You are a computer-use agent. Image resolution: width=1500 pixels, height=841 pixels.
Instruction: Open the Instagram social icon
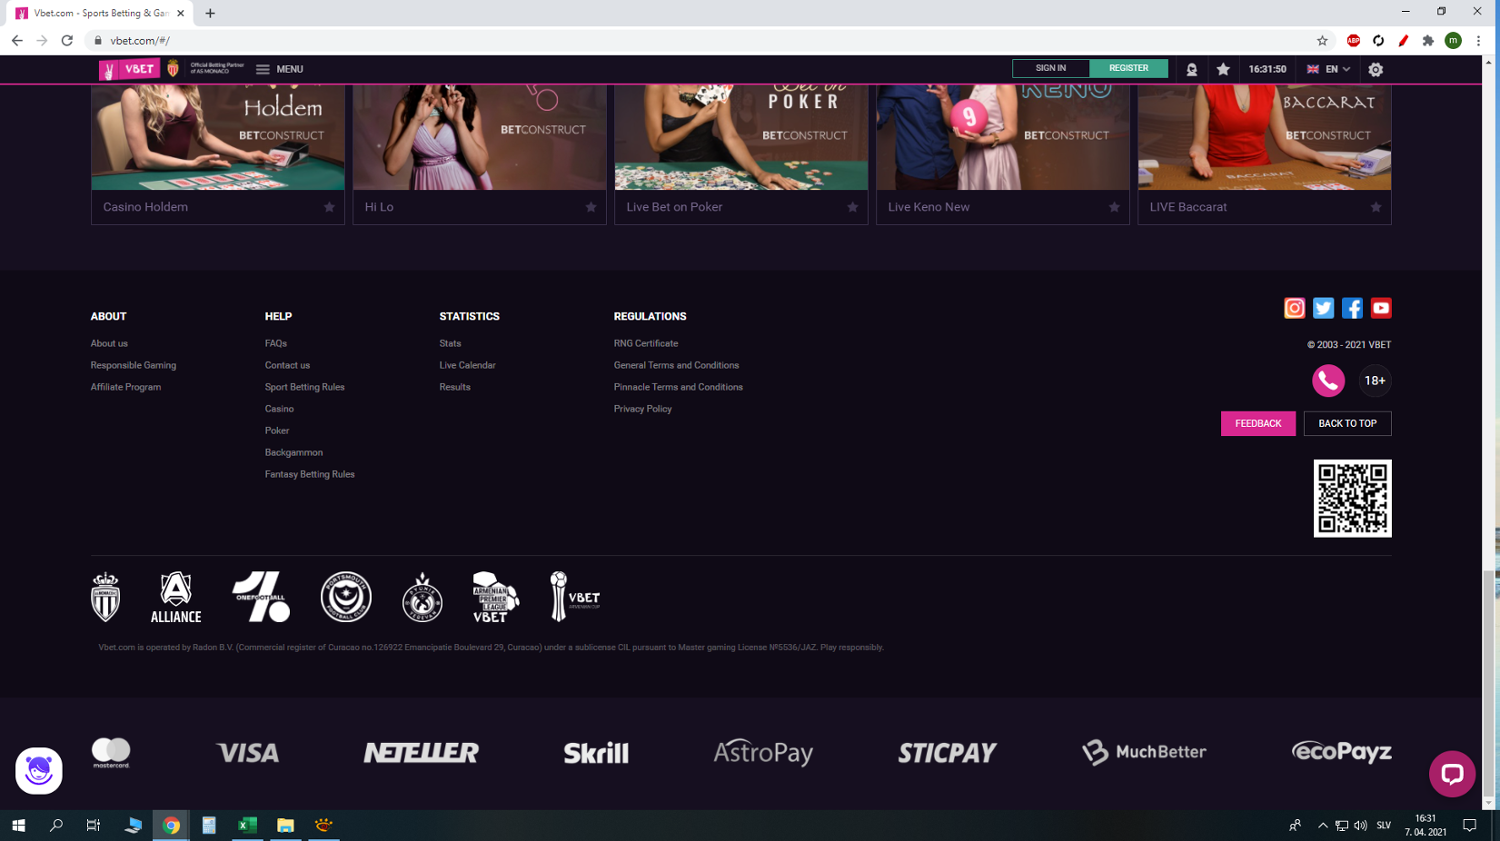[1294, 308]
